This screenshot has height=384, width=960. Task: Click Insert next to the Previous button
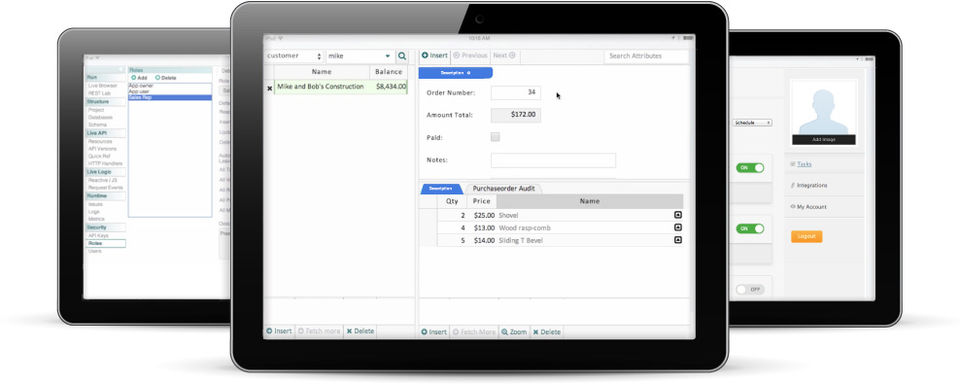(x=435, y=55)
